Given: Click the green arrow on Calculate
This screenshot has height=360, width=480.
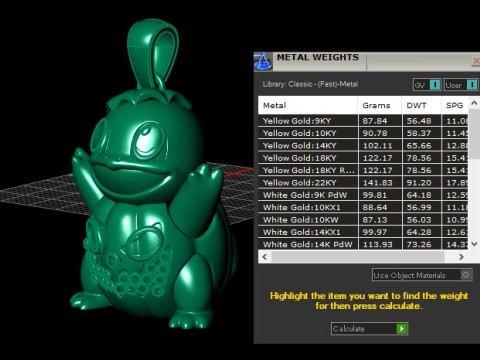Looking at the screenshot, I should coord(402,329).
